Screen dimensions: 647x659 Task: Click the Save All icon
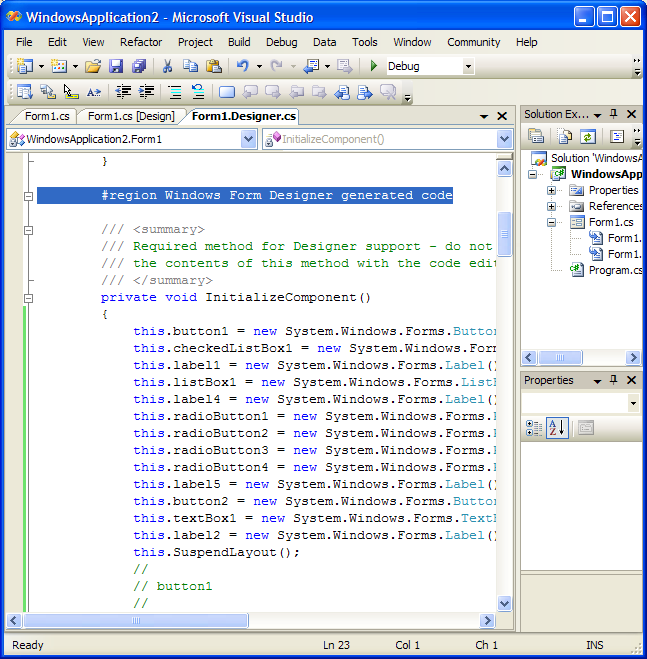point(139,66)
